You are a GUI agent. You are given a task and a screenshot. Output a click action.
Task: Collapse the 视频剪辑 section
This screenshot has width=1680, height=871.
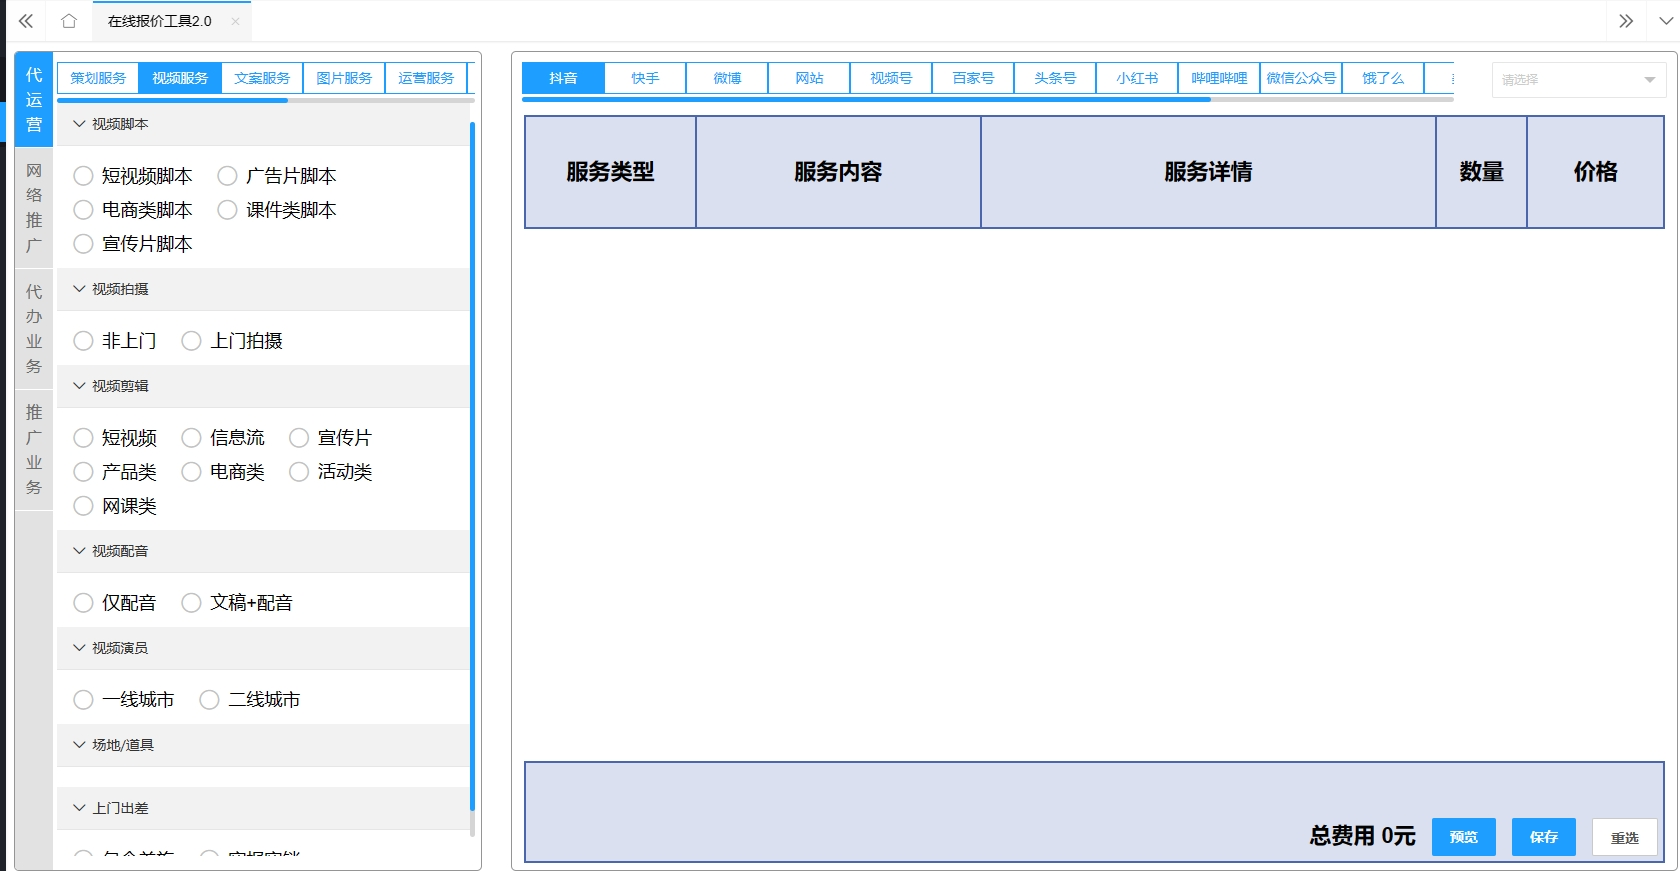[80, 386]
